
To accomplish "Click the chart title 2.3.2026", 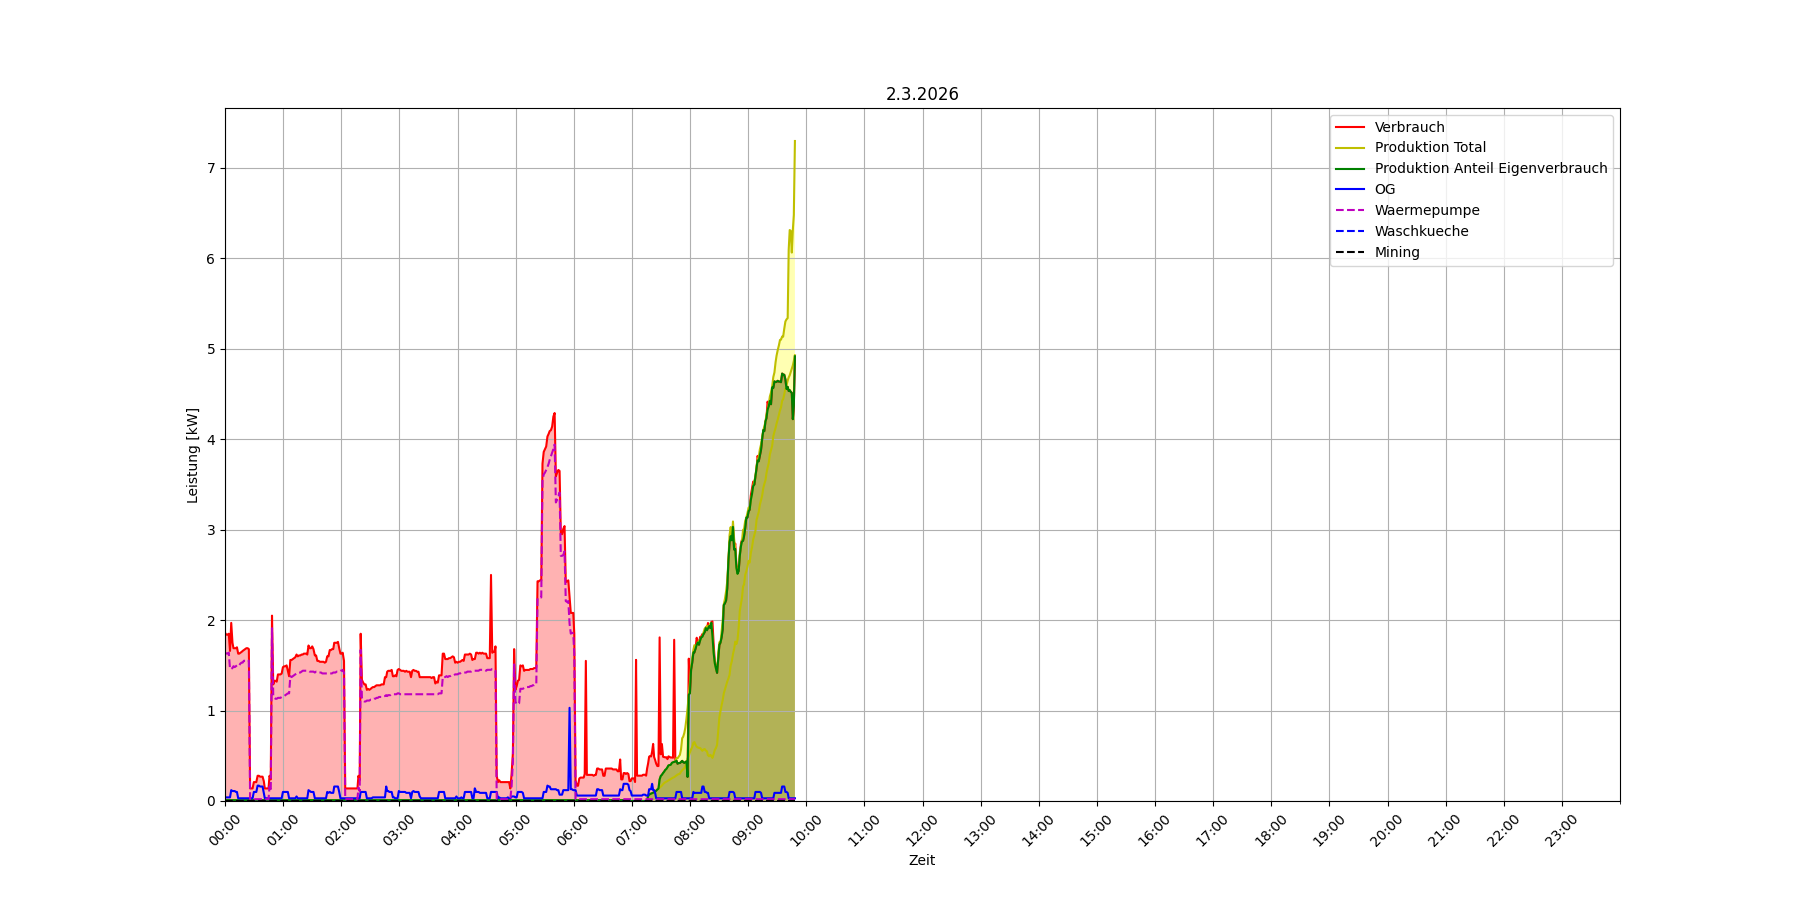I will coord(921,94).
